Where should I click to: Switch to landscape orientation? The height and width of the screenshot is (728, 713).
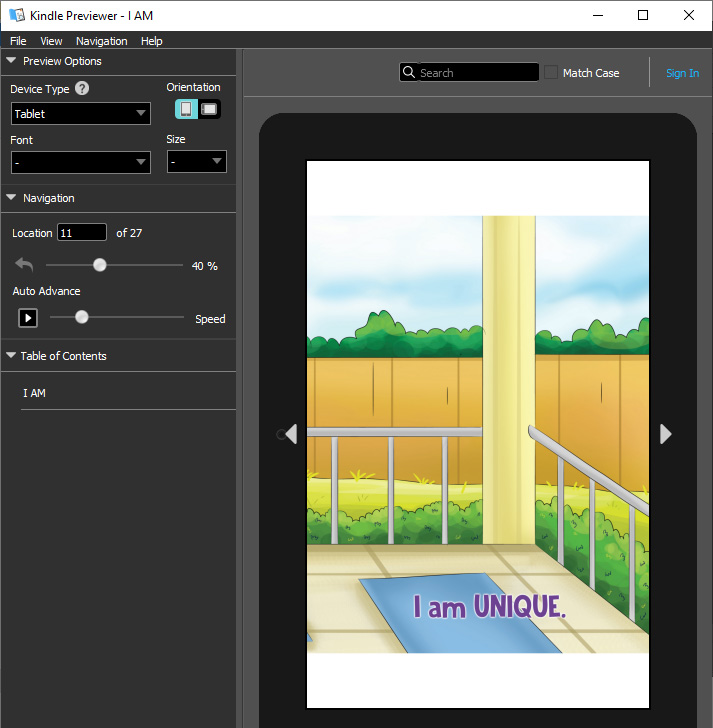tap(209, 109)
